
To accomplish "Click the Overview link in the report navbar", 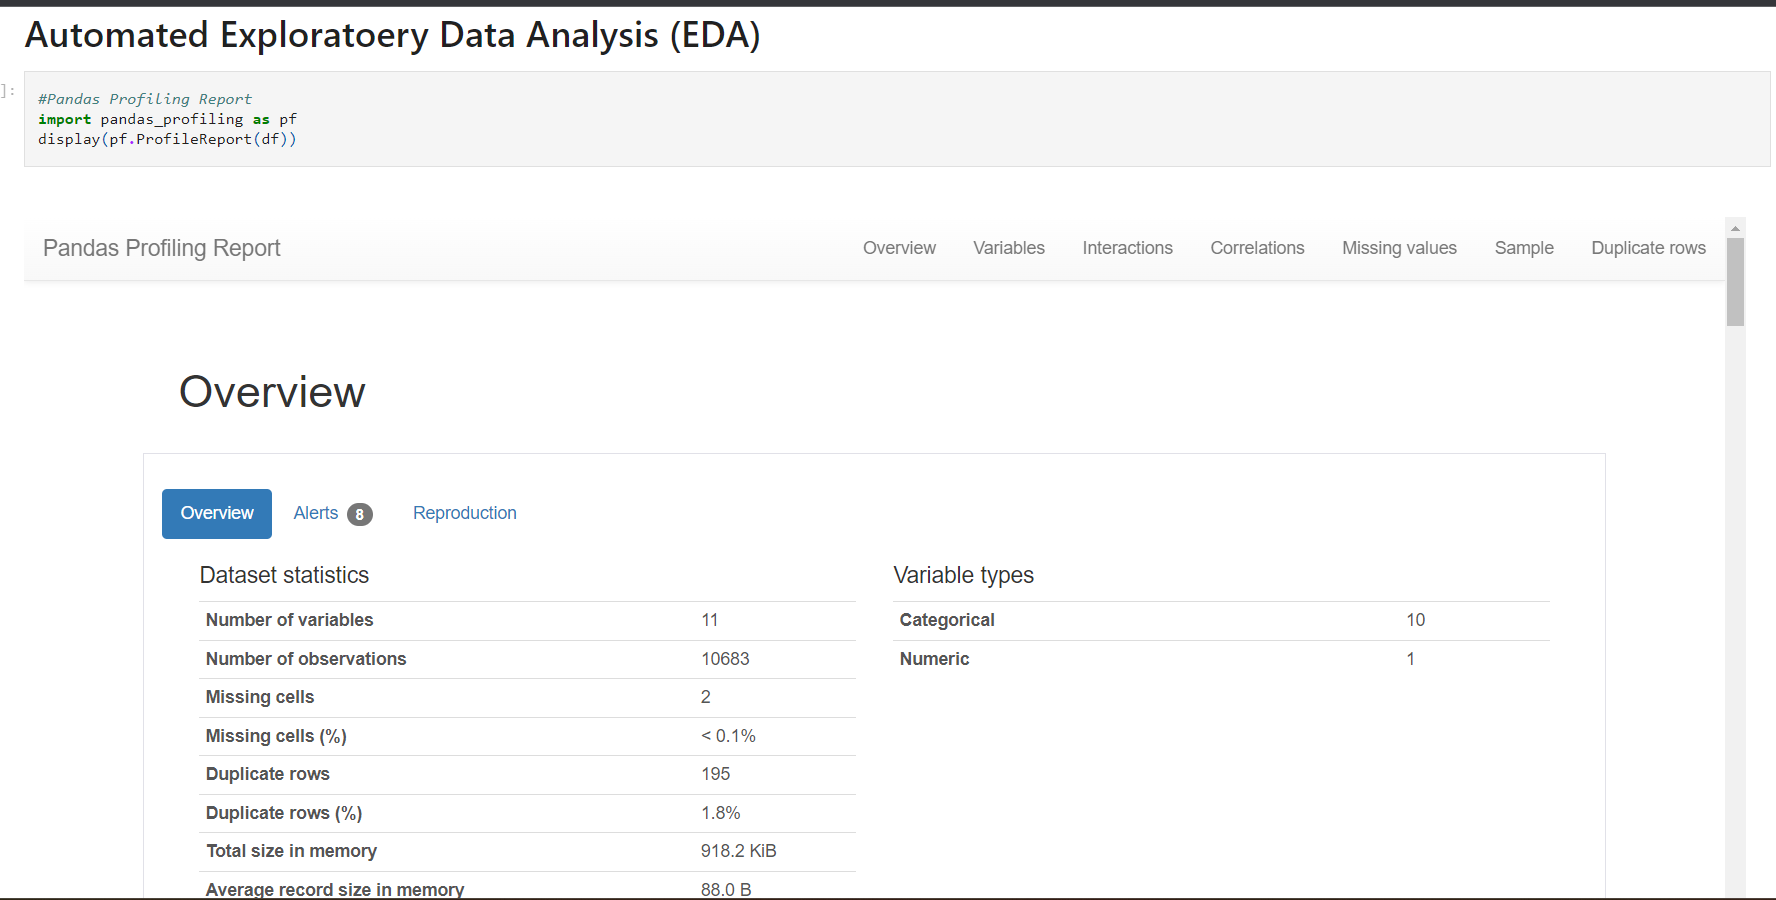I will point(898,248).
